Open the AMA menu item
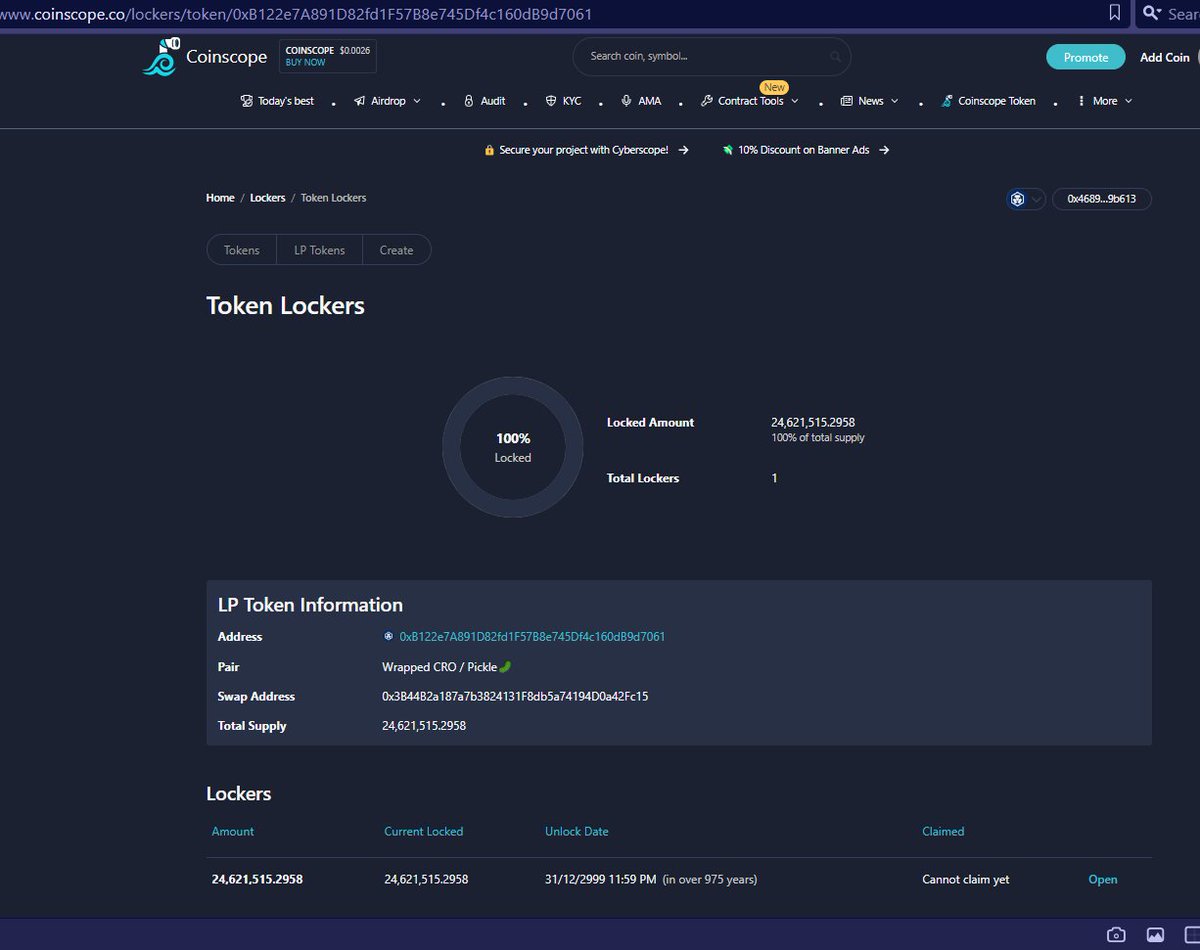 [641, 101]
